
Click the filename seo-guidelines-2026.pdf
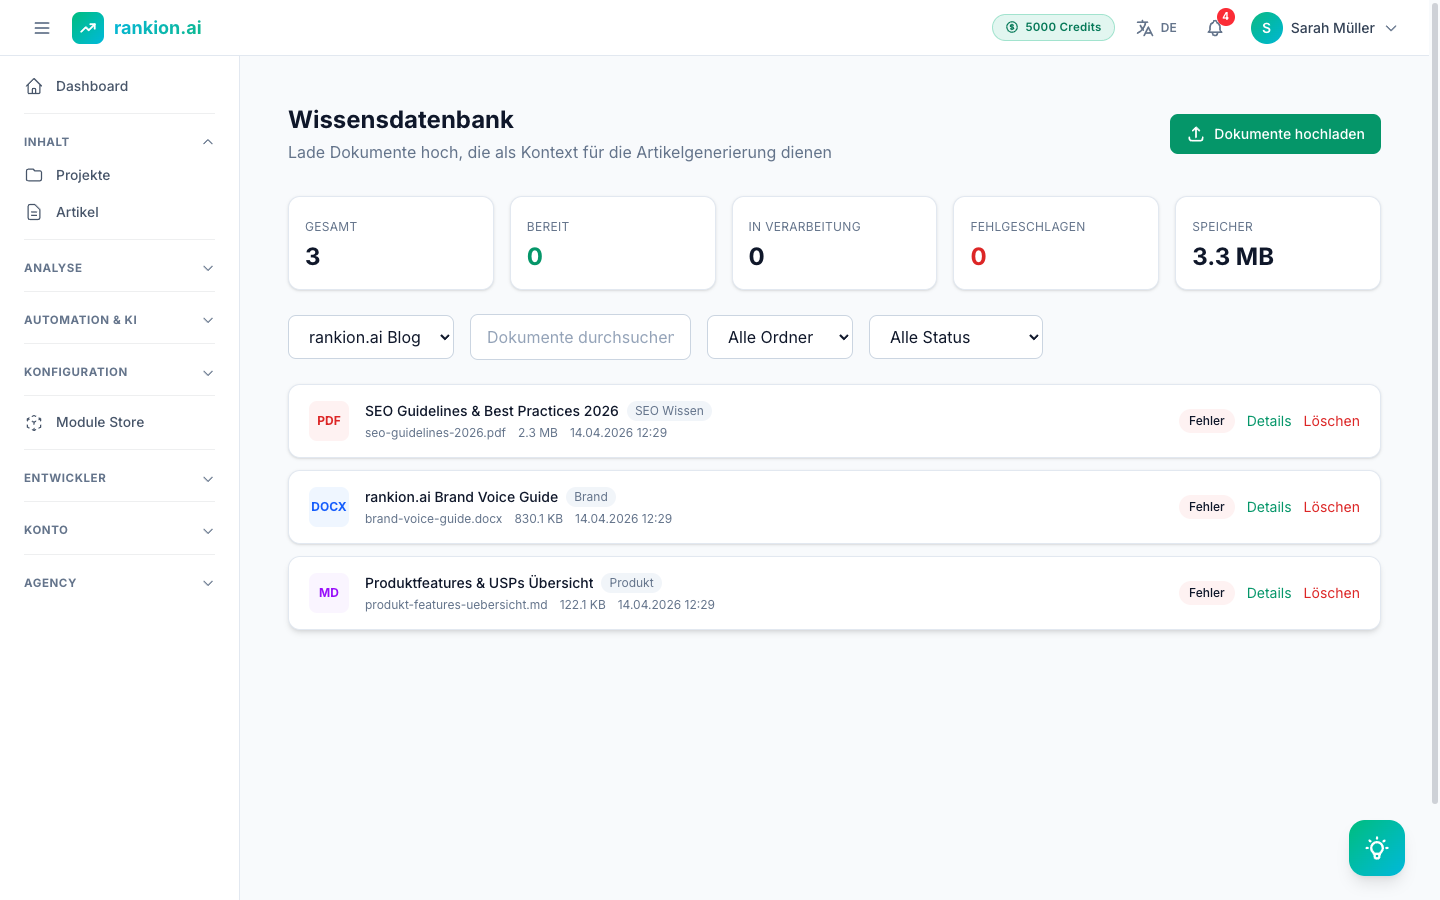pos(435,433)
